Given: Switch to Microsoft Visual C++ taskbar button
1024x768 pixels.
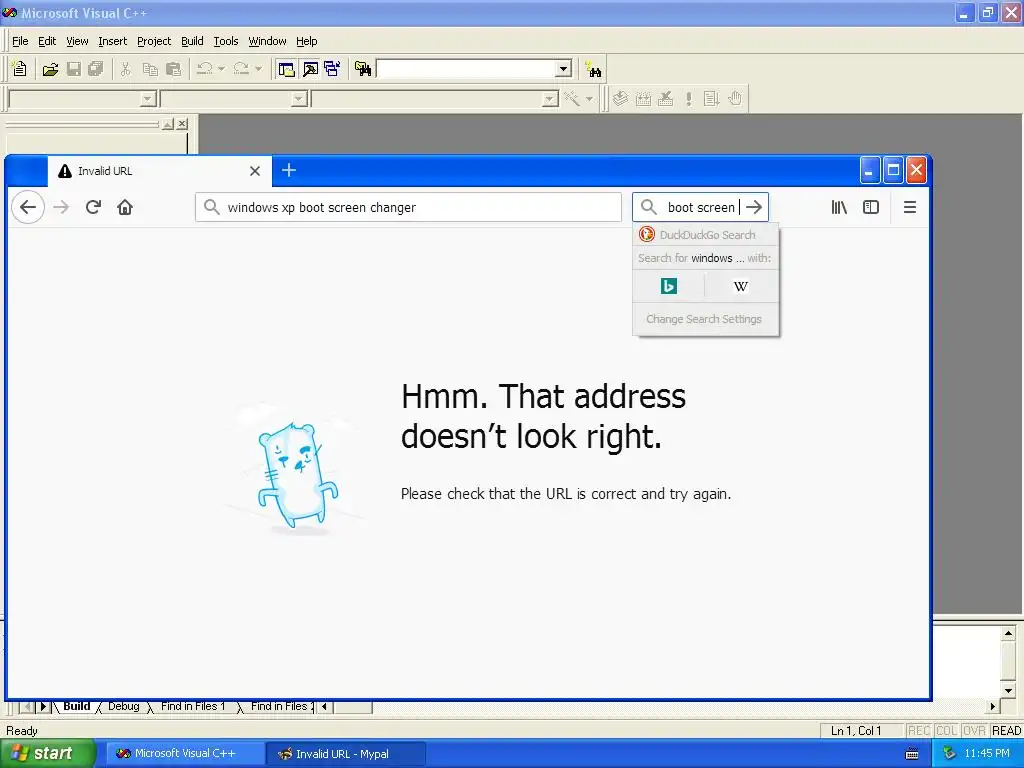Looking at the screenshot, I should [185, 754].
